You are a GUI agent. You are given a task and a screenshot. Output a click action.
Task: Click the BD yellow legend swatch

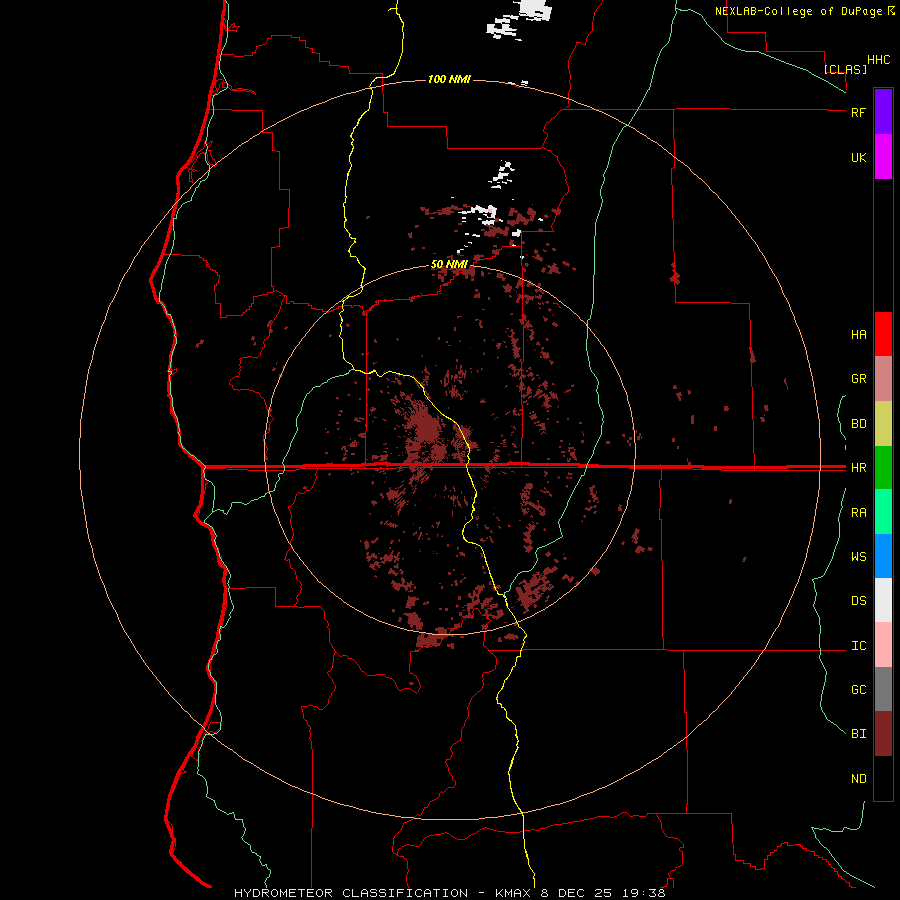click(x=883, y=424)
